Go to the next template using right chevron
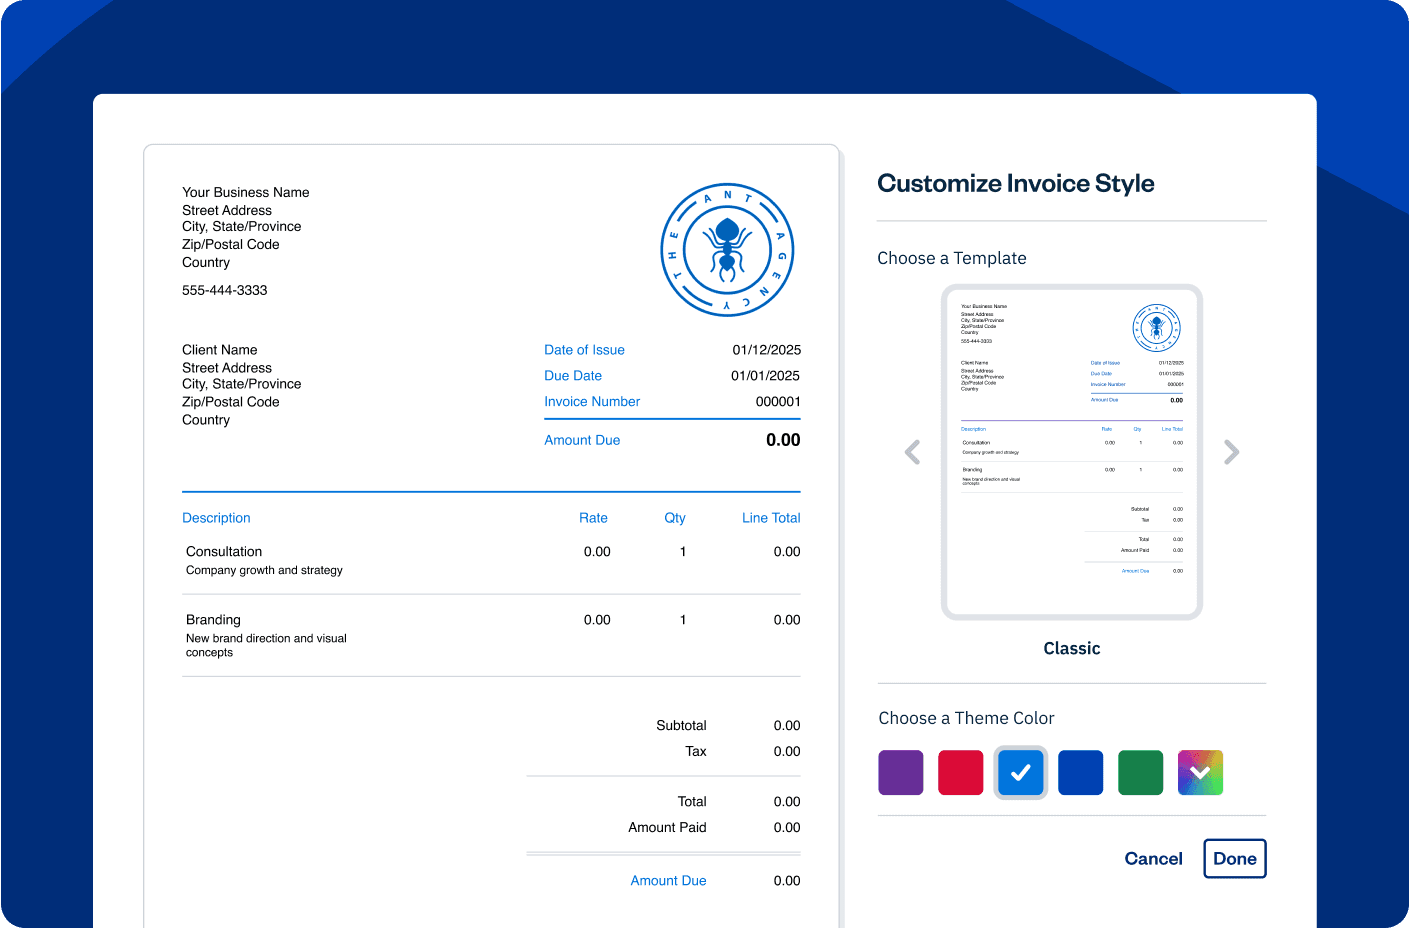1409x928 pixels. (x=1231, y=452)
